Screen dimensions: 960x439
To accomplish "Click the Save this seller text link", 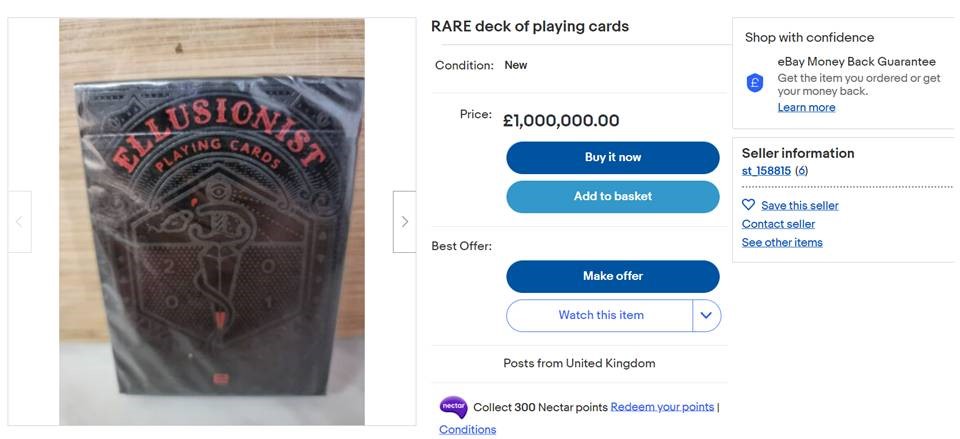I will (x=799, y=206).
